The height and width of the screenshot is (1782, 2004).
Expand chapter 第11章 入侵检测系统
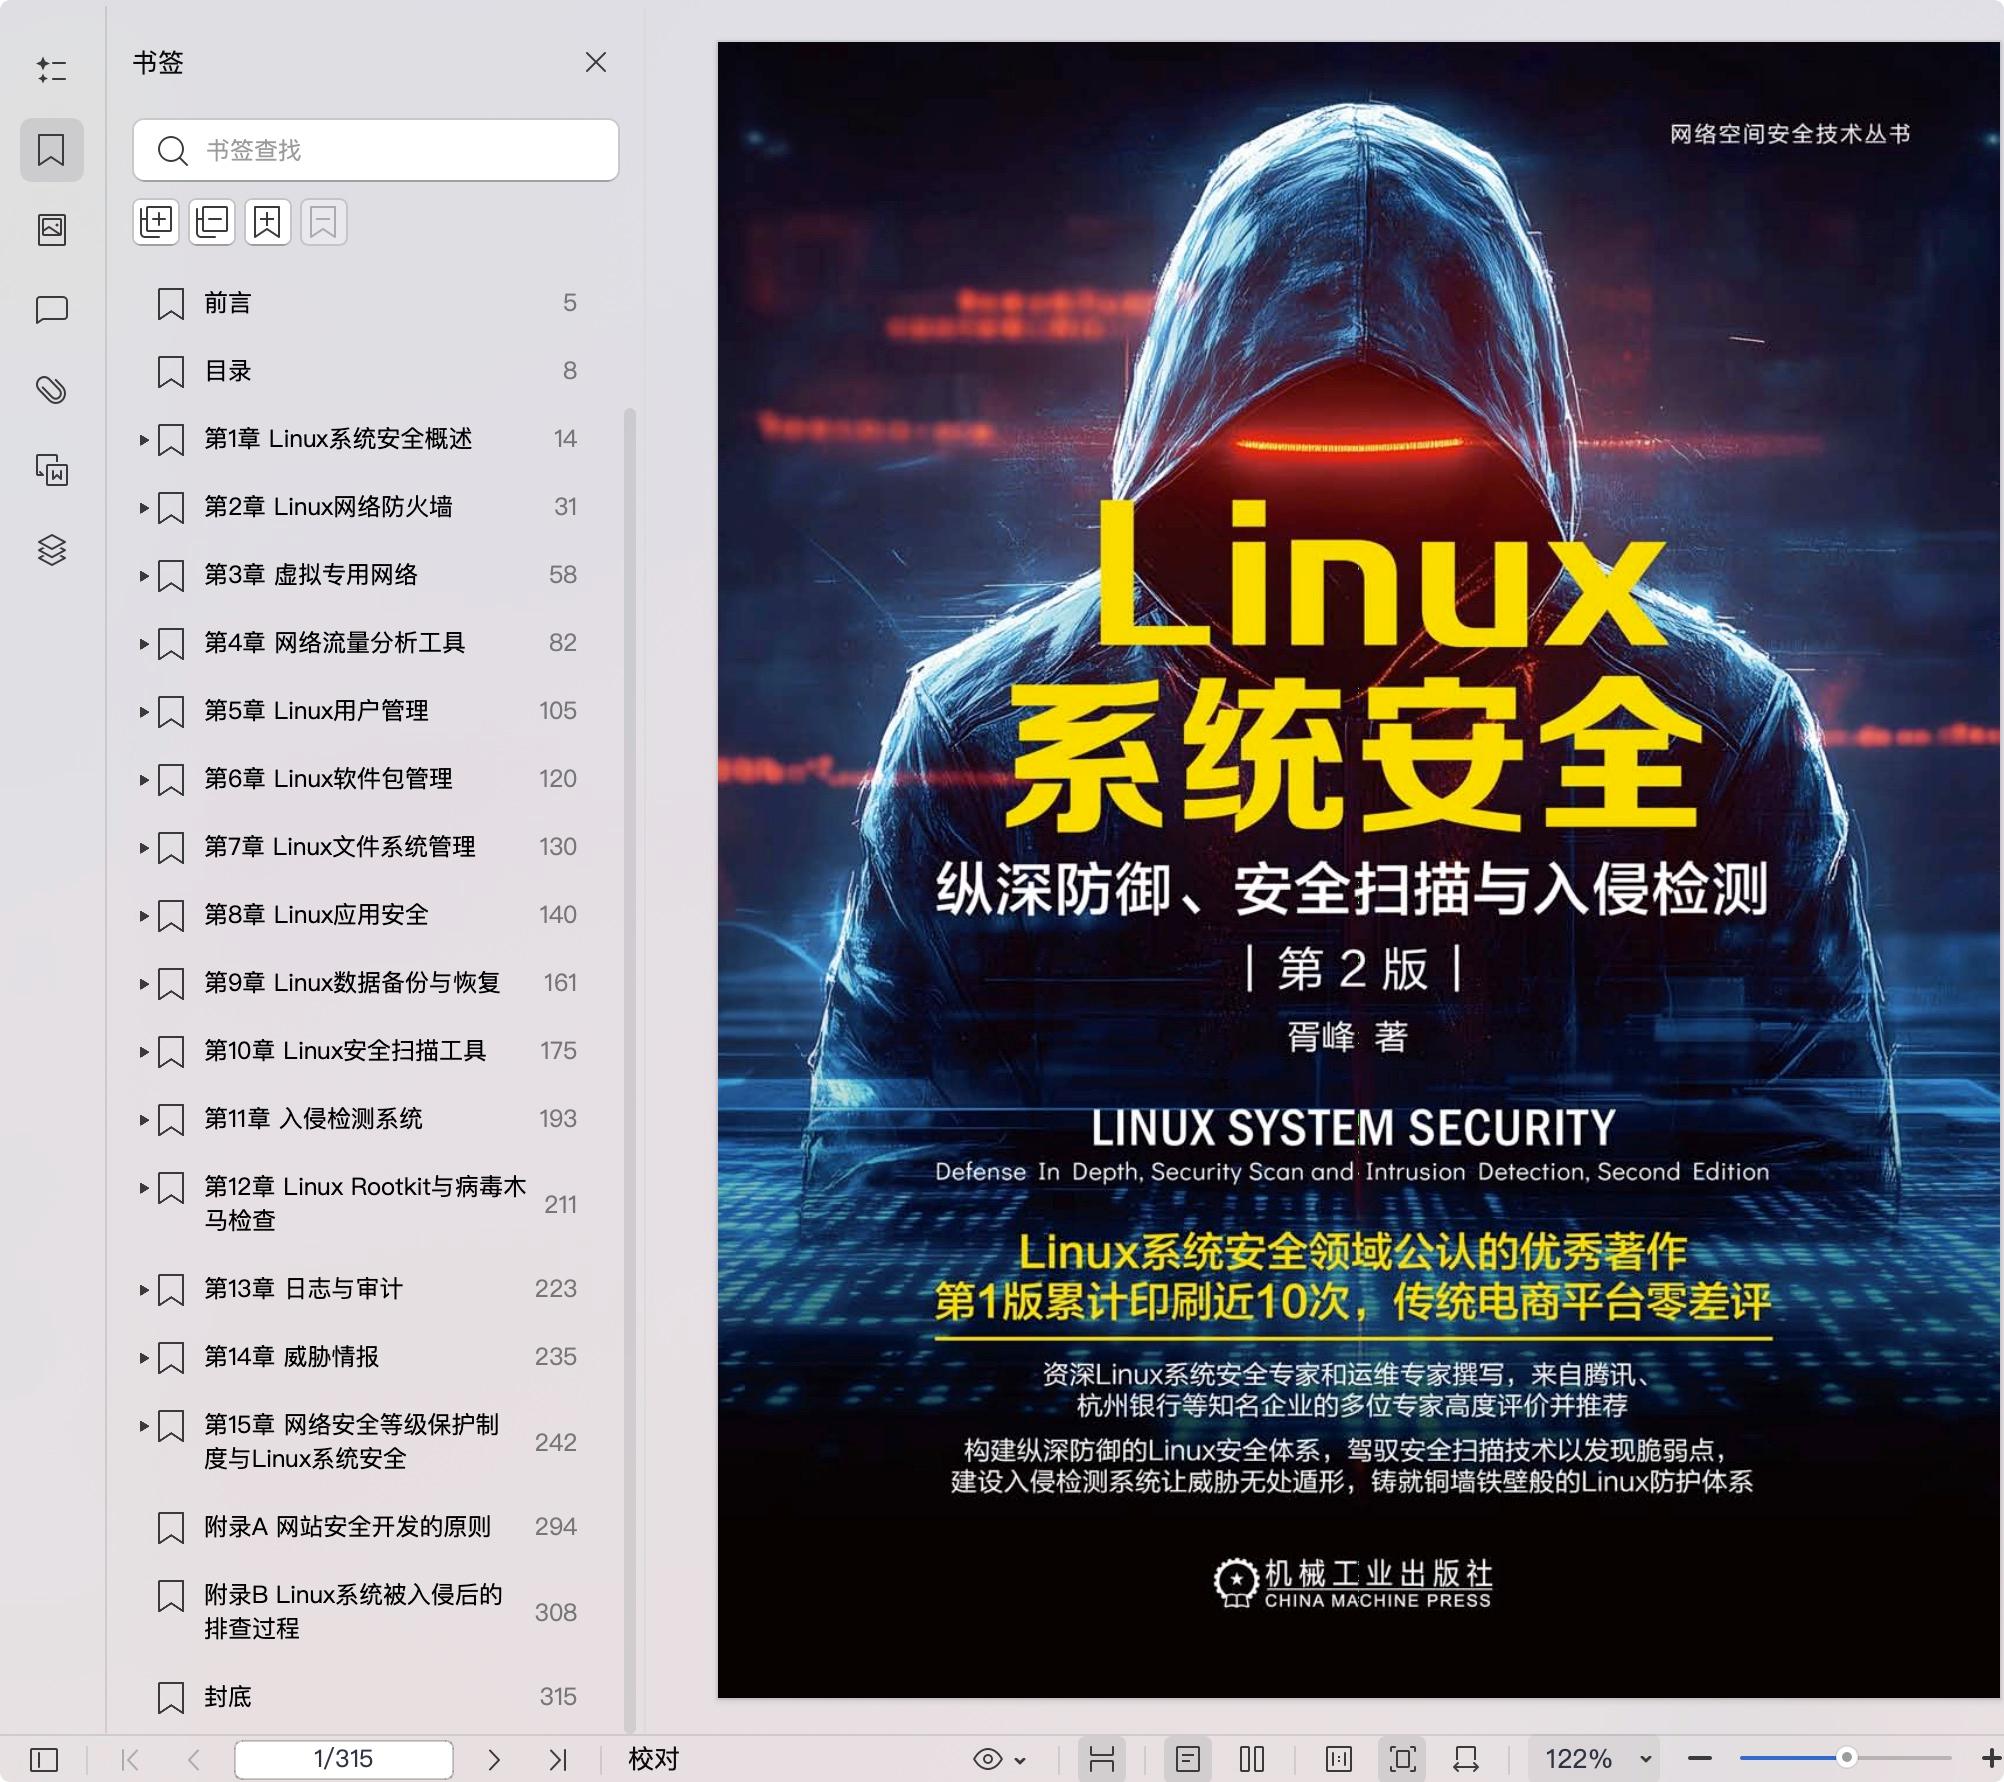point(144,1119)
